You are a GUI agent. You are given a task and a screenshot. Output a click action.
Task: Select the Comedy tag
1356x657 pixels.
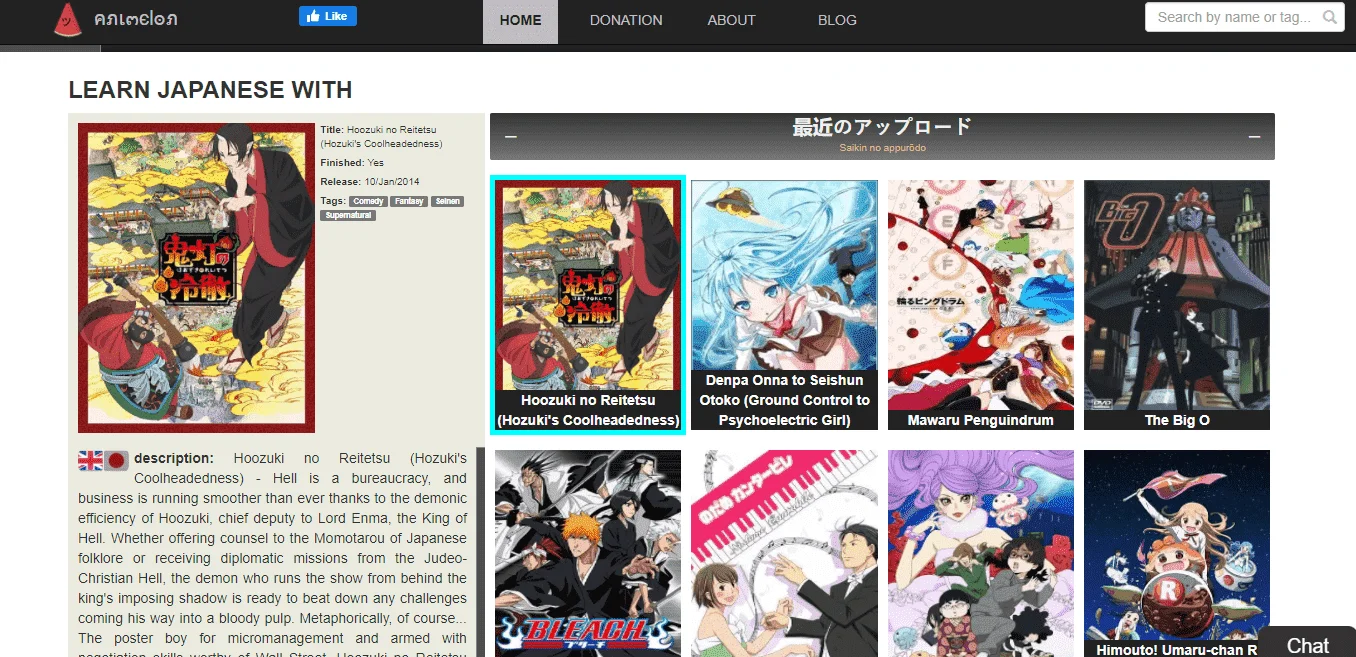pos(369,201)
